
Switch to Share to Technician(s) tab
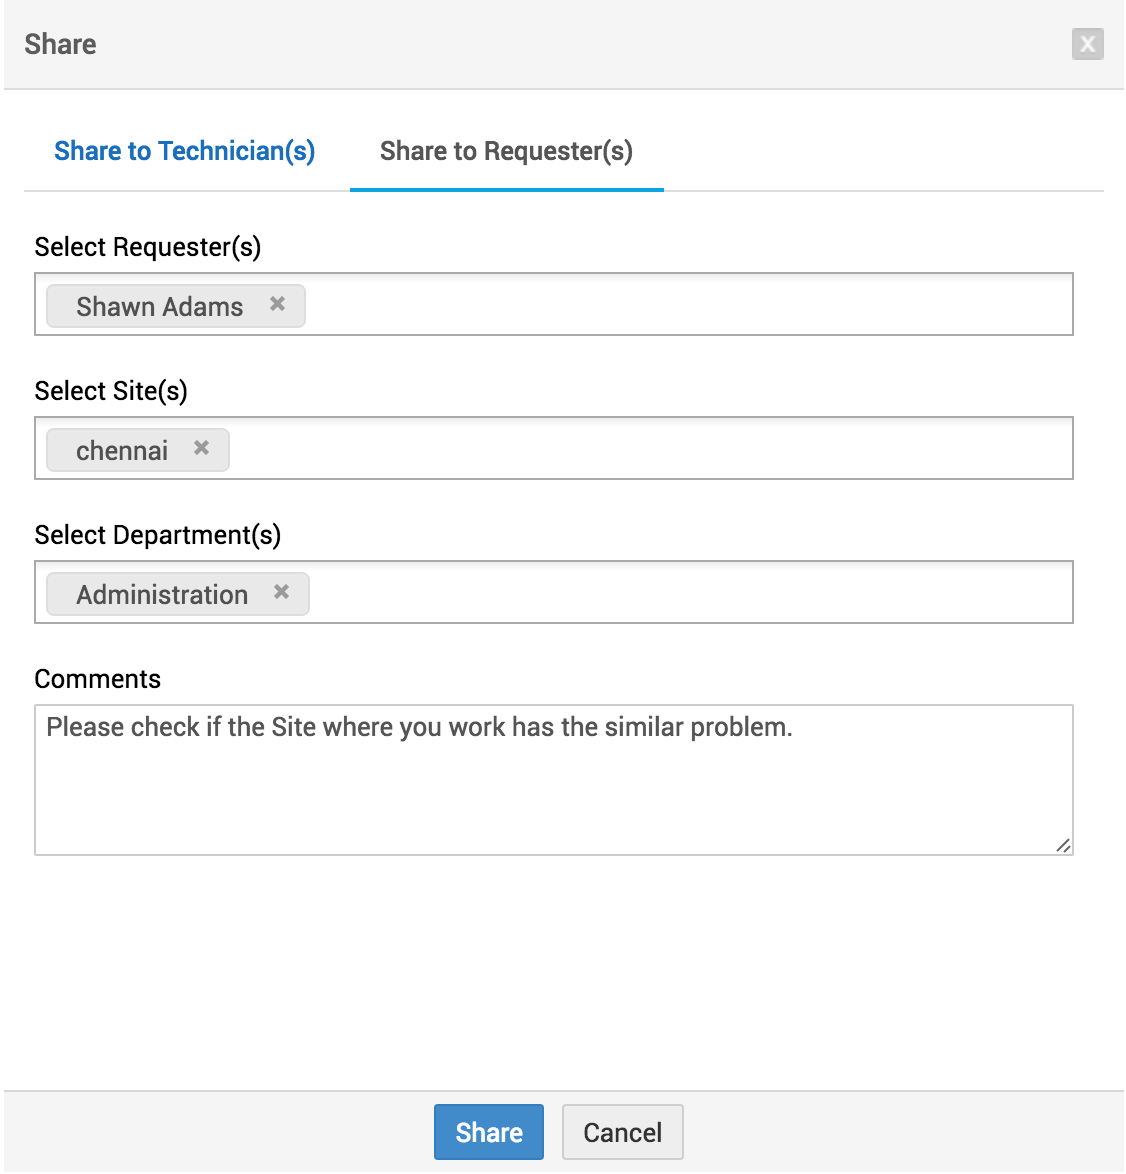point(185,151)
